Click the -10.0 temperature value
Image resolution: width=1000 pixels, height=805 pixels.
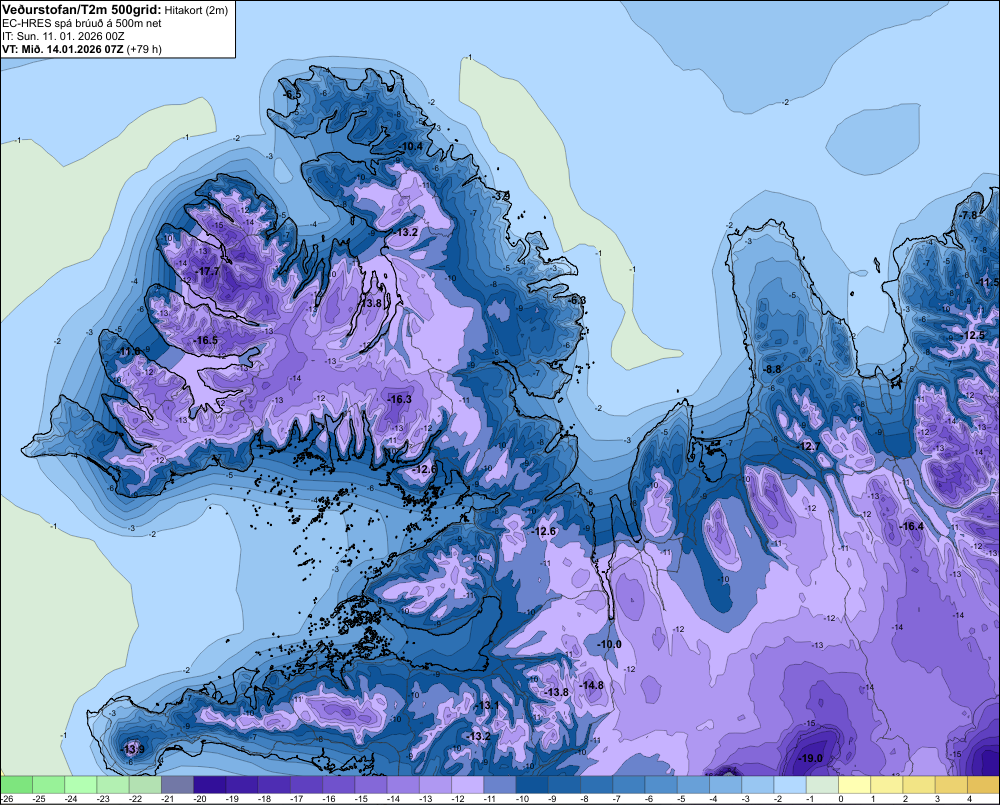click(609, 644)
